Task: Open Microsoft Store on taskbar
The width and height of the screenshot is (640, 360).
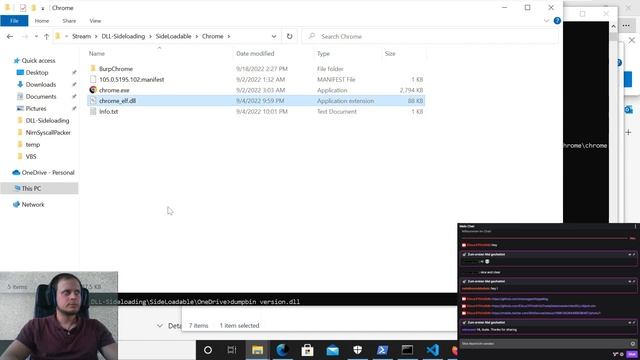Action: [x=307, y=350]
